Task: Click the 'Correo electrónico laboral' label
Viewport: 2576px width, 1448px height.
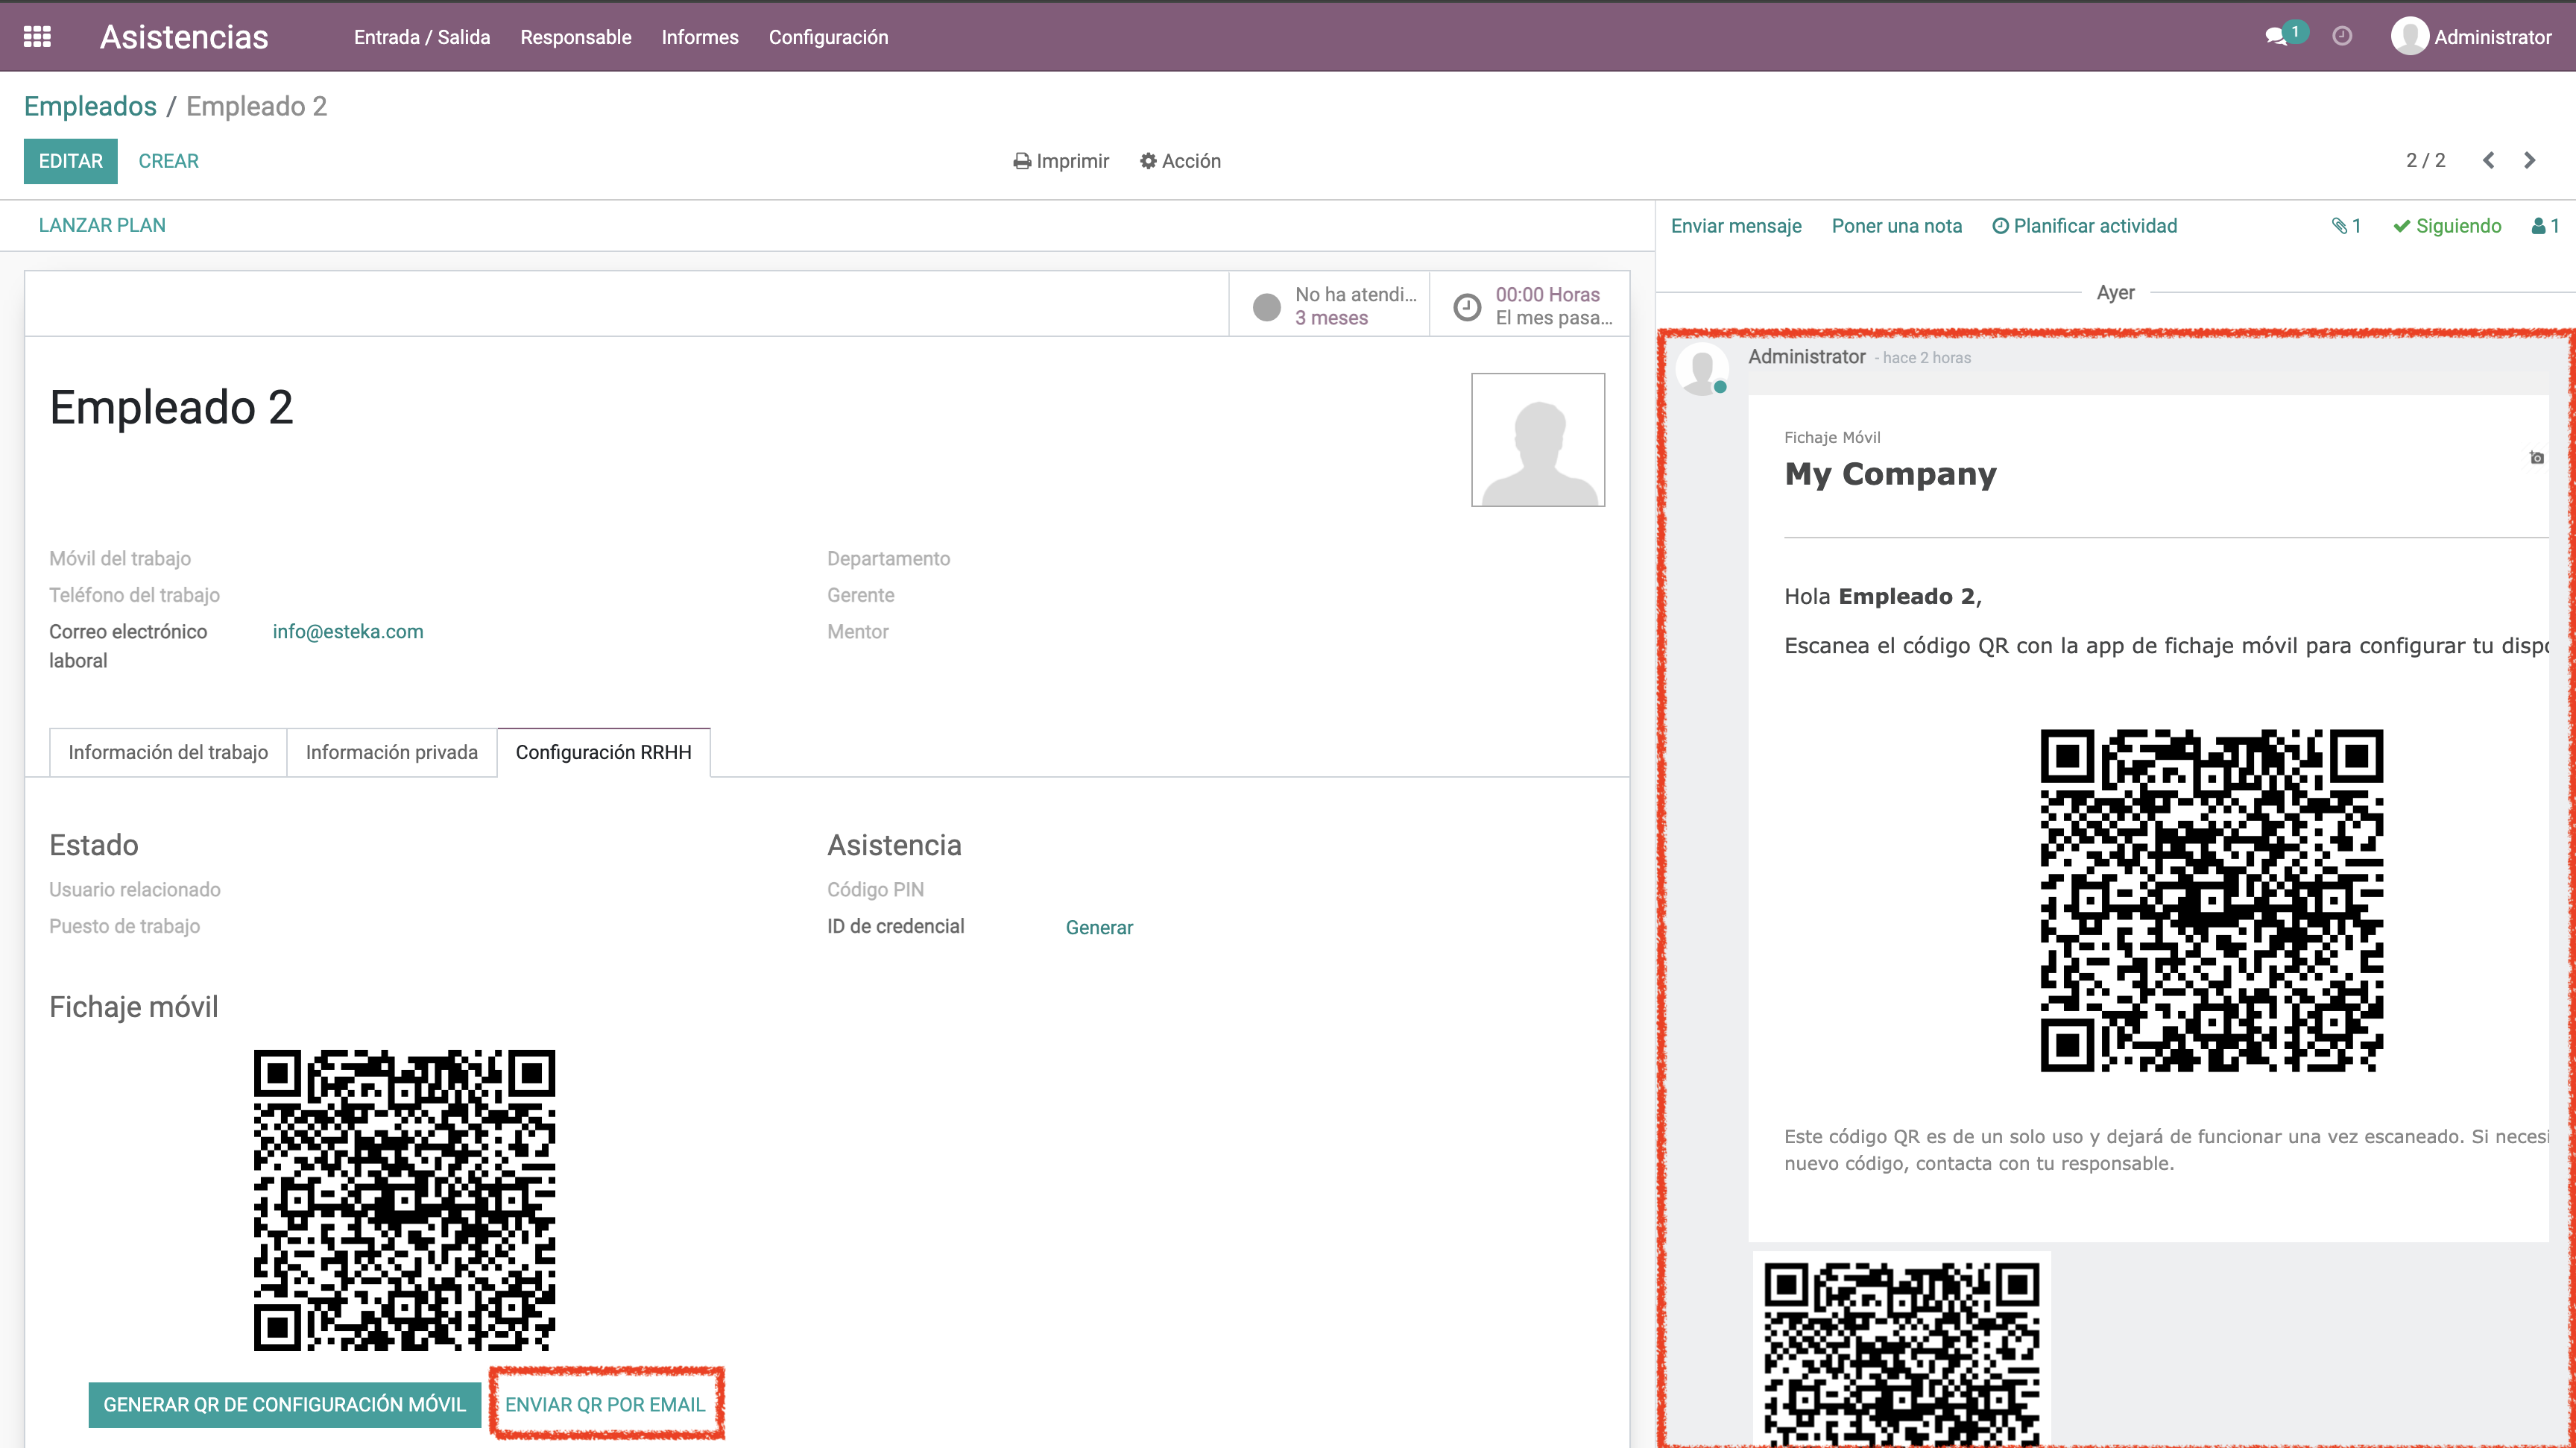Action: [128, 646]
